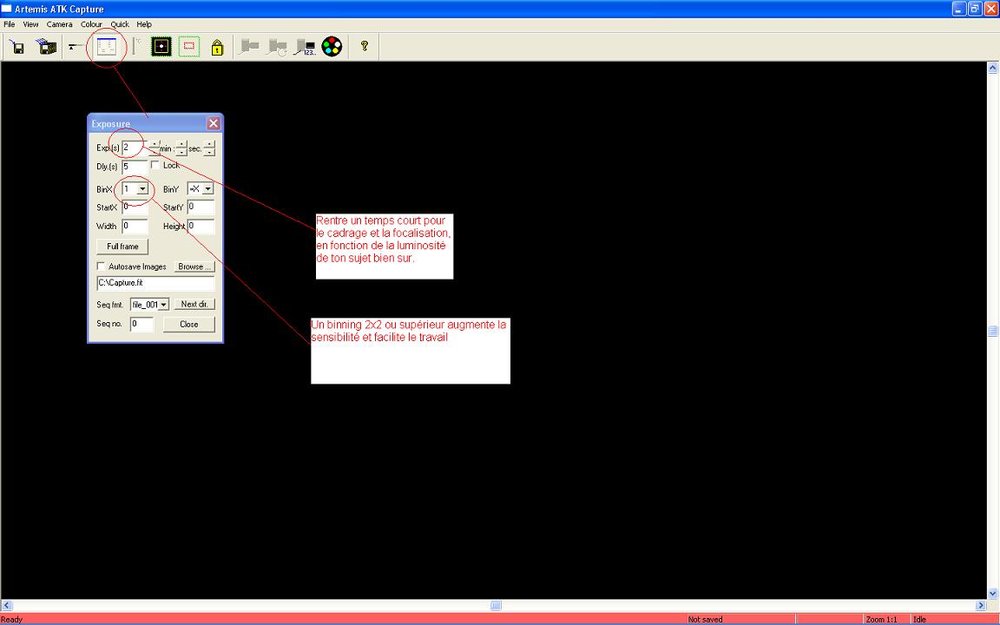This screenshot has width=1000, height=625.
Task: Select the red subframe rectangle icon
Action: click(189, 47)
